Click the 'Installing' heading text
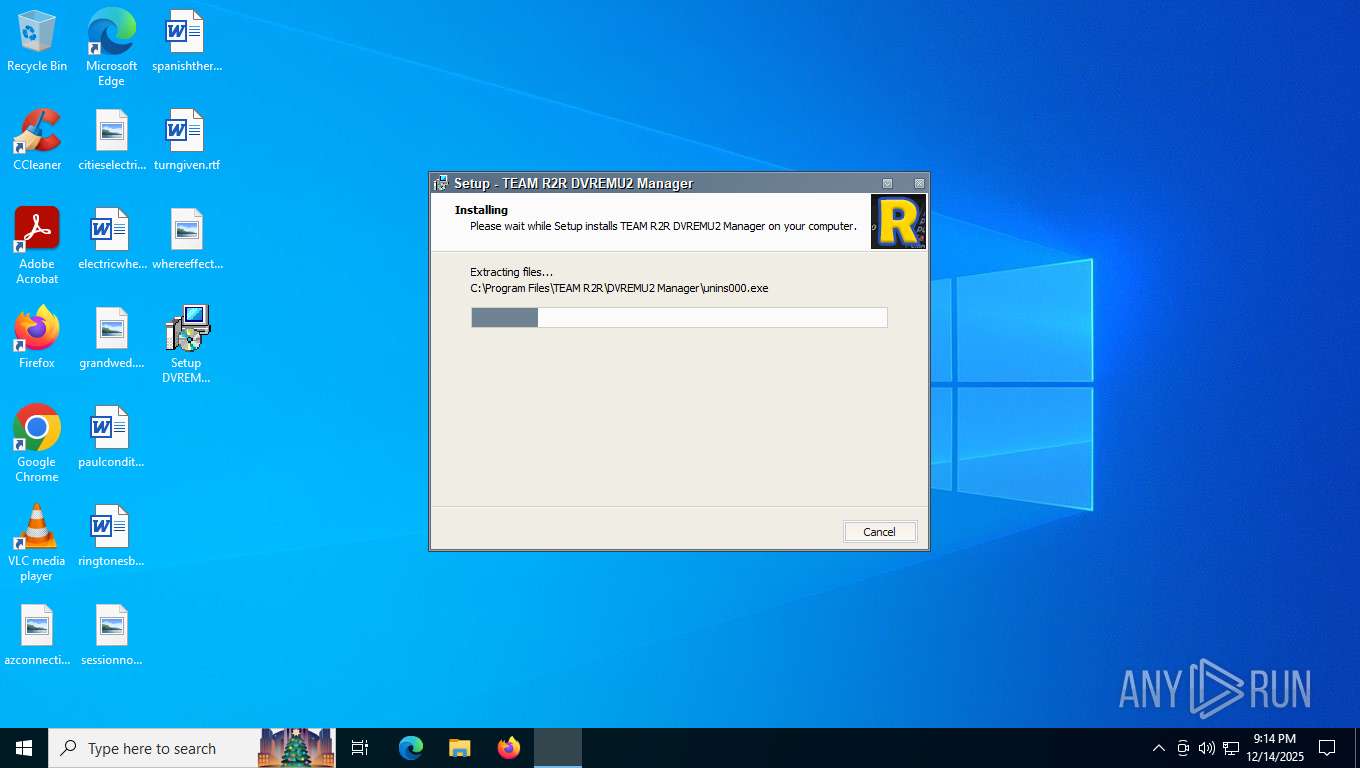The height and width of the screenshot is (768, 1360). point(481,210)
